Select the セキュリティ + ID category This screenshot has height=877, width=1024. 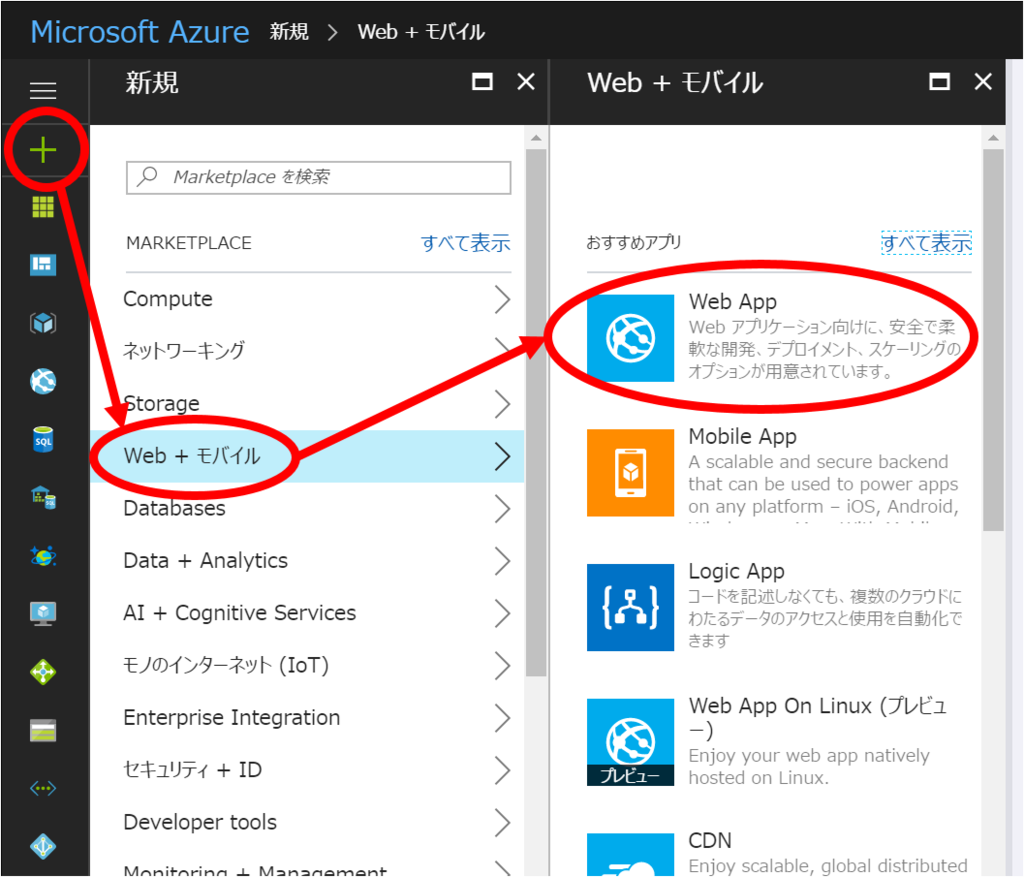308,770
